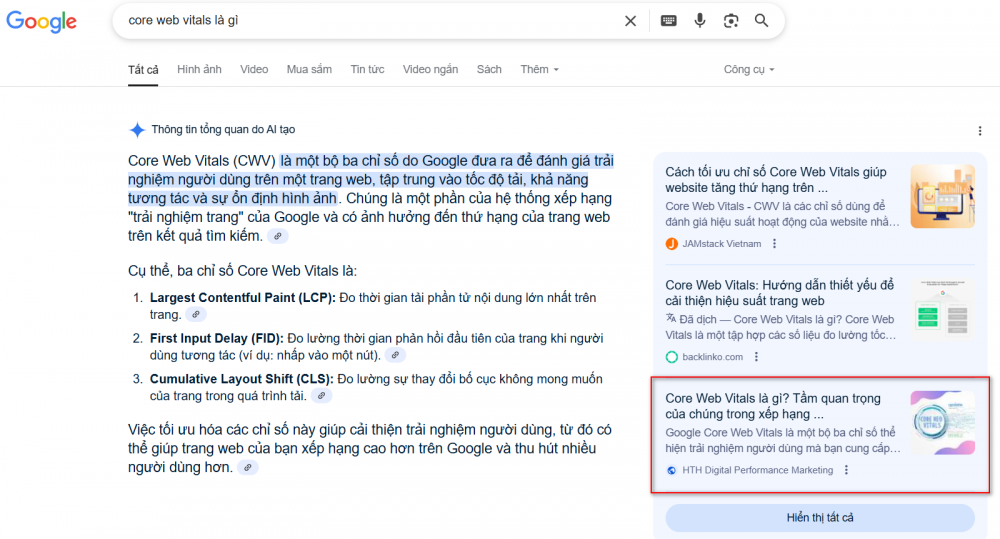Click the 'JAMstack Vietnam' source name
This screenshot has width=1000, height=539.
pos(721,244)
